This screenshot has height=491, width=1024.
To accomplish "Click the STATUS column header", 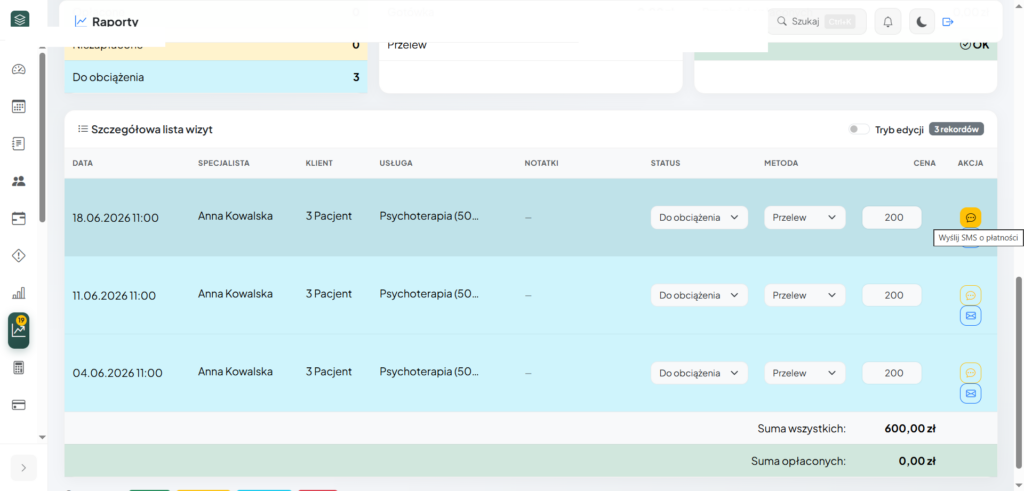I will click(665, 163).
